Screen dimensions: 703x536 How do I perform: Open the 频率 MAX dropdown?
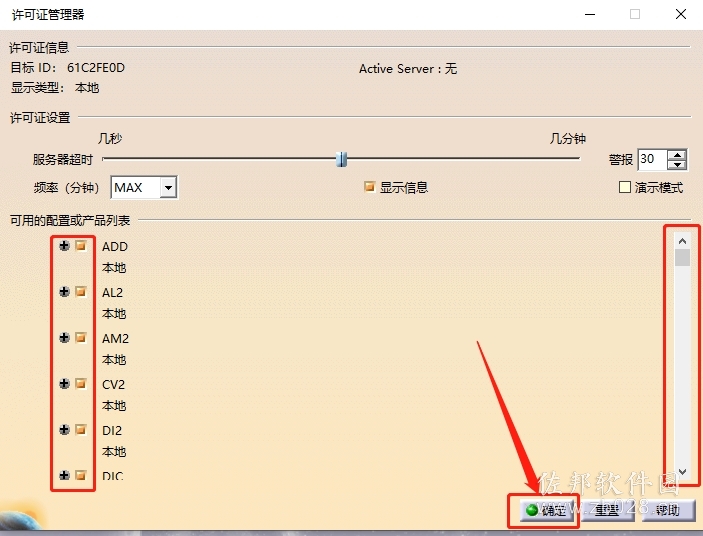pos(169,187)
